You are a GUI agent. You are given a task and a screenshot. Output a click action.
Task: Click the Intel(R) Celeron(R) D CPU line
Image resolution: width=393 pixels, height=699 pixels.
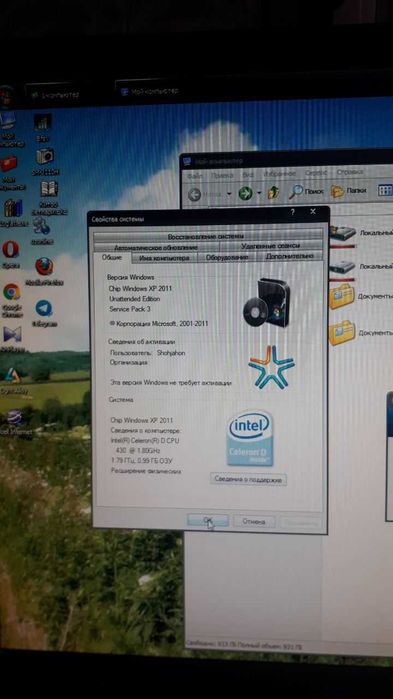pos(145,440)
